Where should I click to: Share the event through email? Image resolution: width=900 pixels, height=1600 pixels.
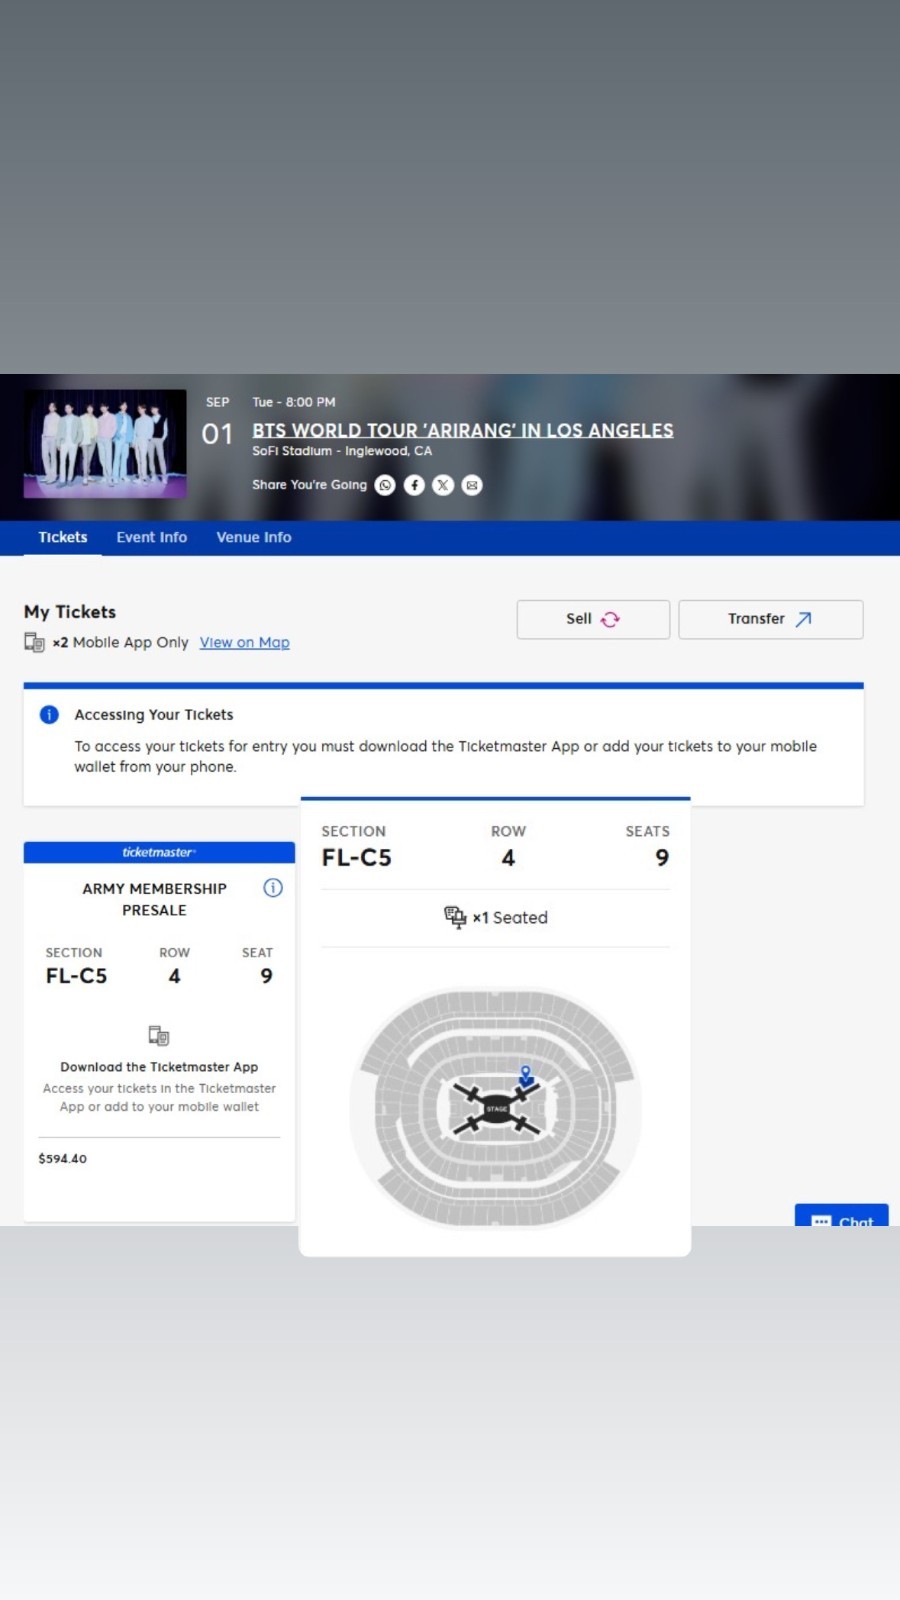point(471,485)
